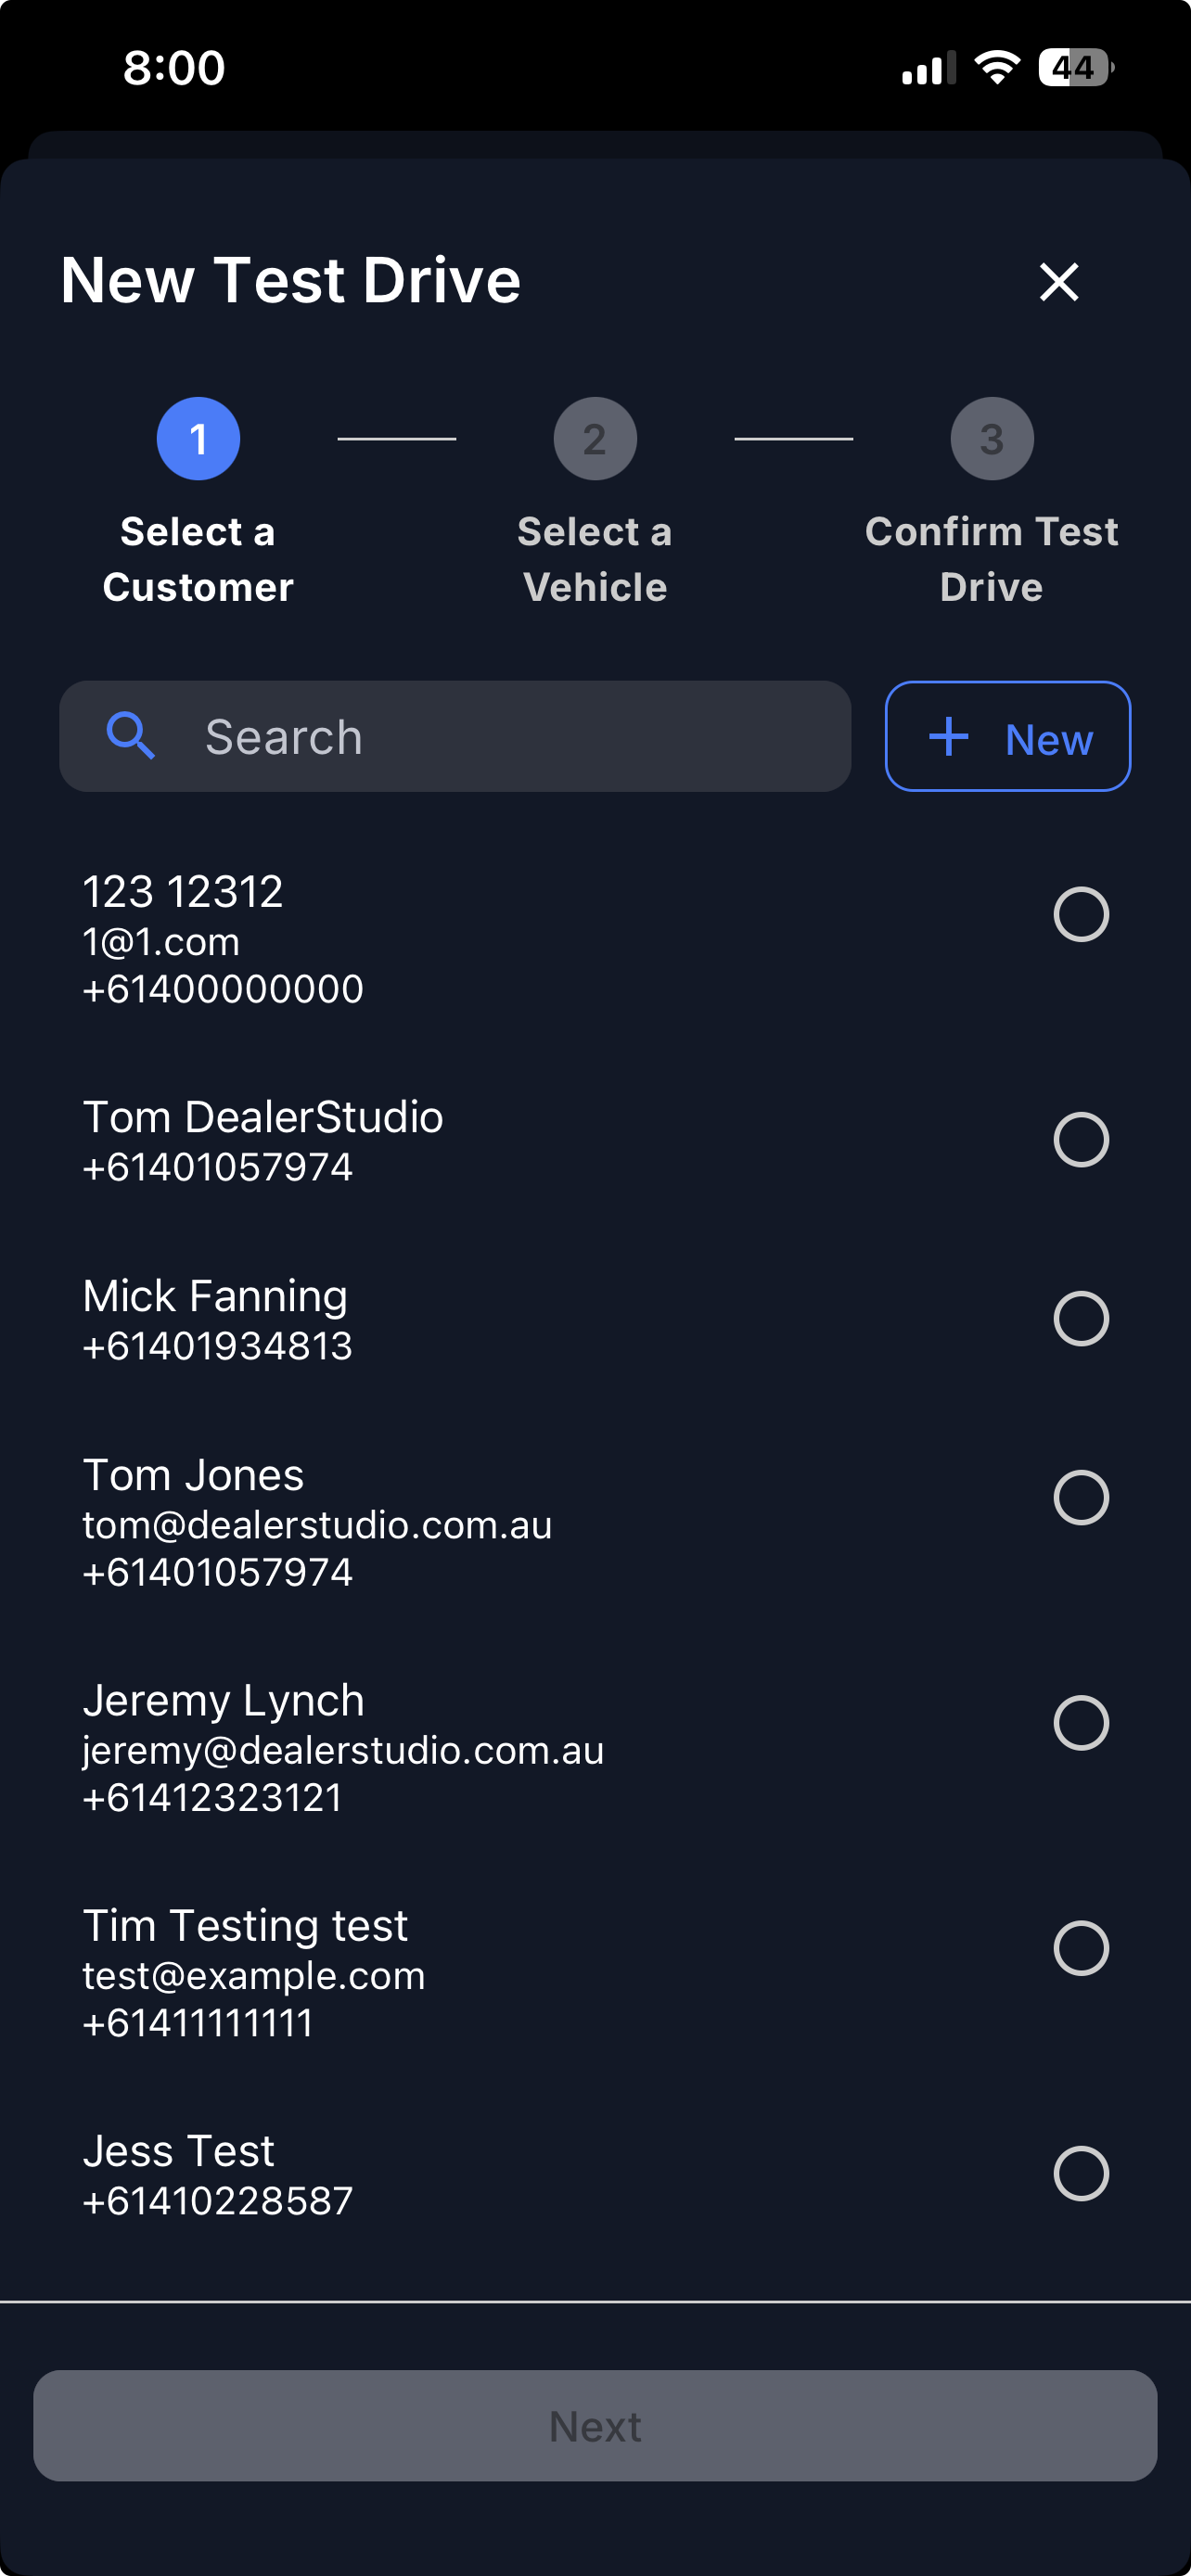Close the New Test Drive dialog
1191x2576 pixels.
(1058, 282)
